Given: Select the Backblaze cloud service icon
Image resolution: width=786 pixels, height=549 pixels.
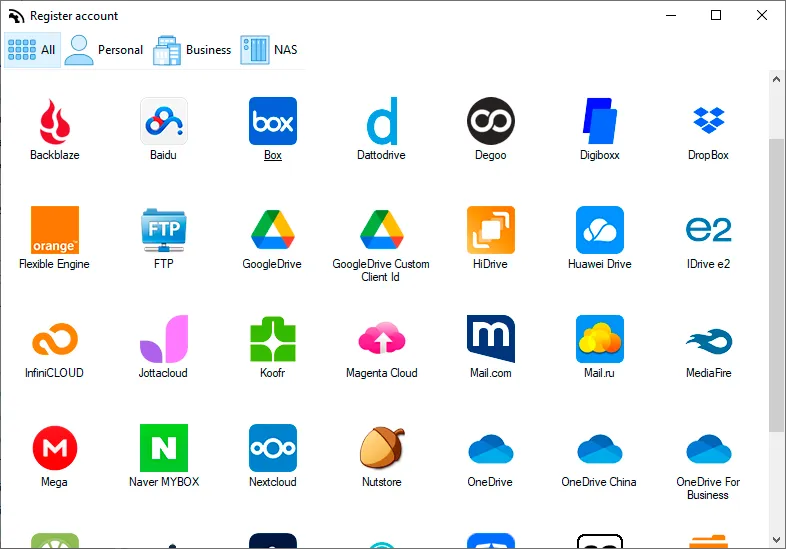Looking at the screenshot, I should (55, 121).
